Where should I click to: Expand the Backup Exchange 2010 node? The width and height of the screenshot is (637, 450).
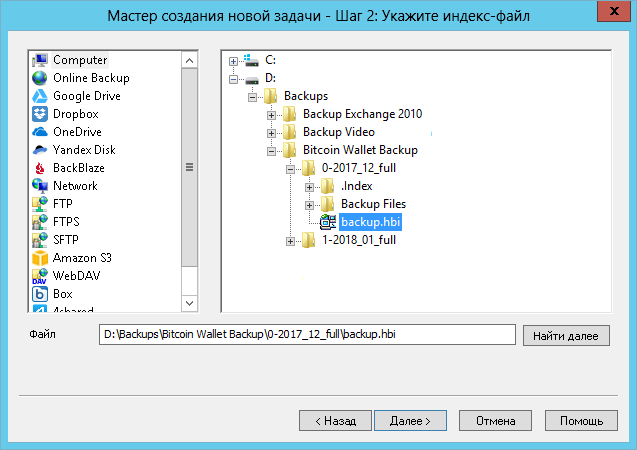(271, 115)
